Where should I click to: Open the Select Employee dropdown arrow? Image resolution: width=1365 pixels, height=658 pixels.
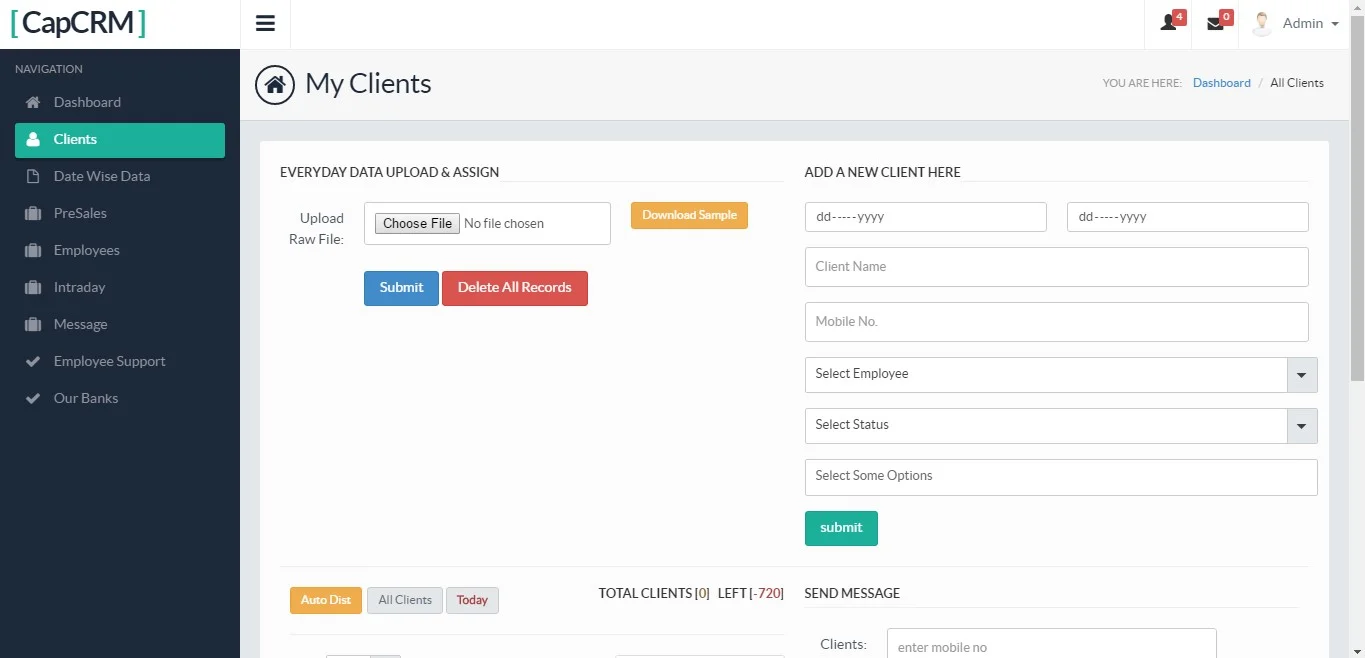pos(1301,375)
